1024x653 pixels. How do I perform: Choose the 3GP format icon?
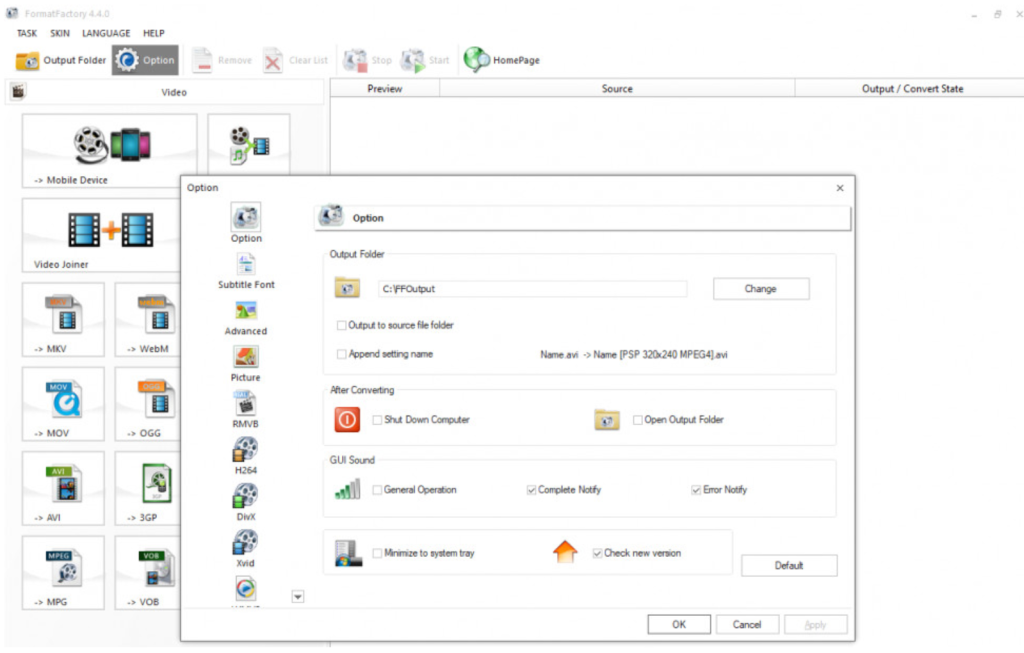pos(148,488)
